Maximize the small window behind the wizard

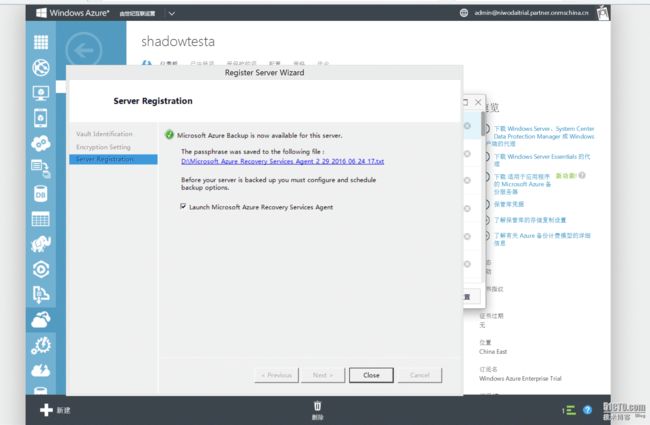(465, 102)
